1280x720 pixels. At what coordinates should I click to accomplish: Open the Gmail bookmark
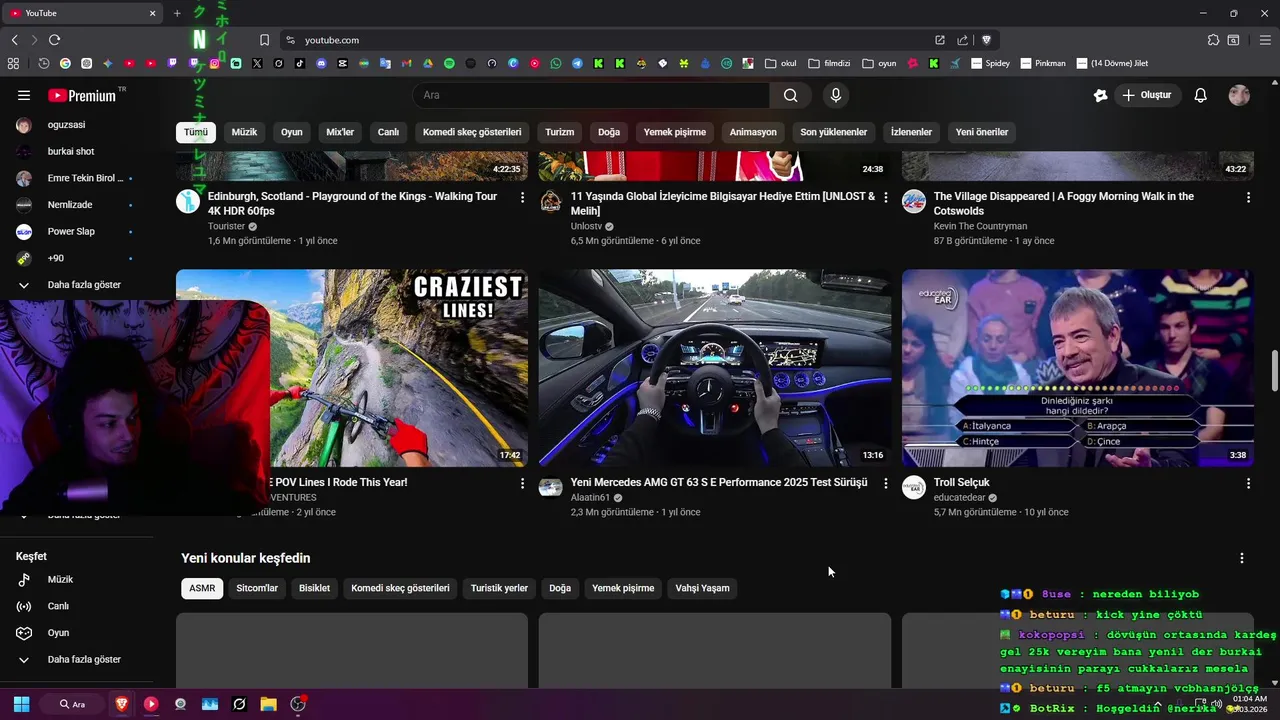coord(406,63)
